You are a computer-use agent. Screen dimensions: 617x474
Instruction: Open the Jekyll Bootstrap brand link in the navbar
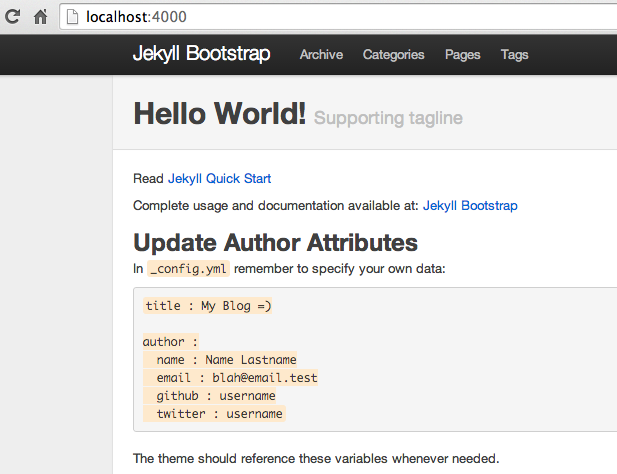(201, 53)
